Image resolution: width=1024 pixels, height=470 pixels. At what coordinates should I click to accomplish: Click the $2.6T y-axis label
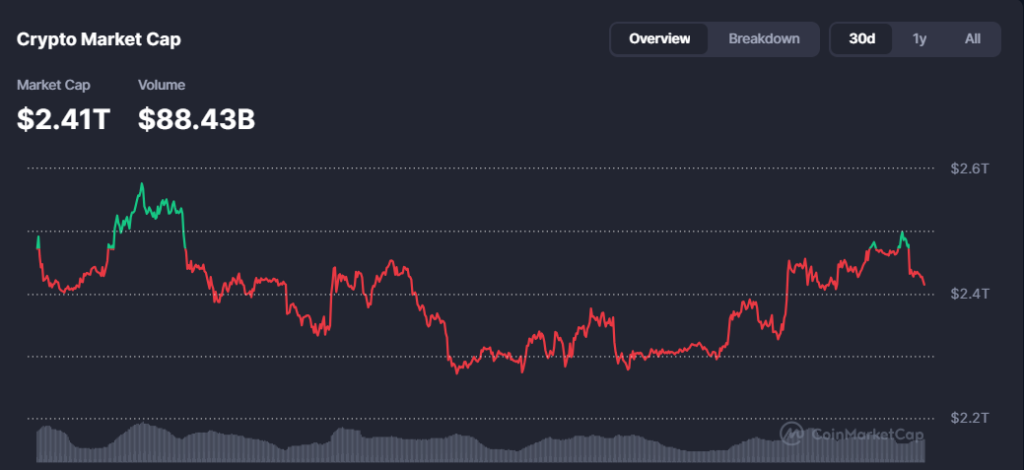pos(969,169)
